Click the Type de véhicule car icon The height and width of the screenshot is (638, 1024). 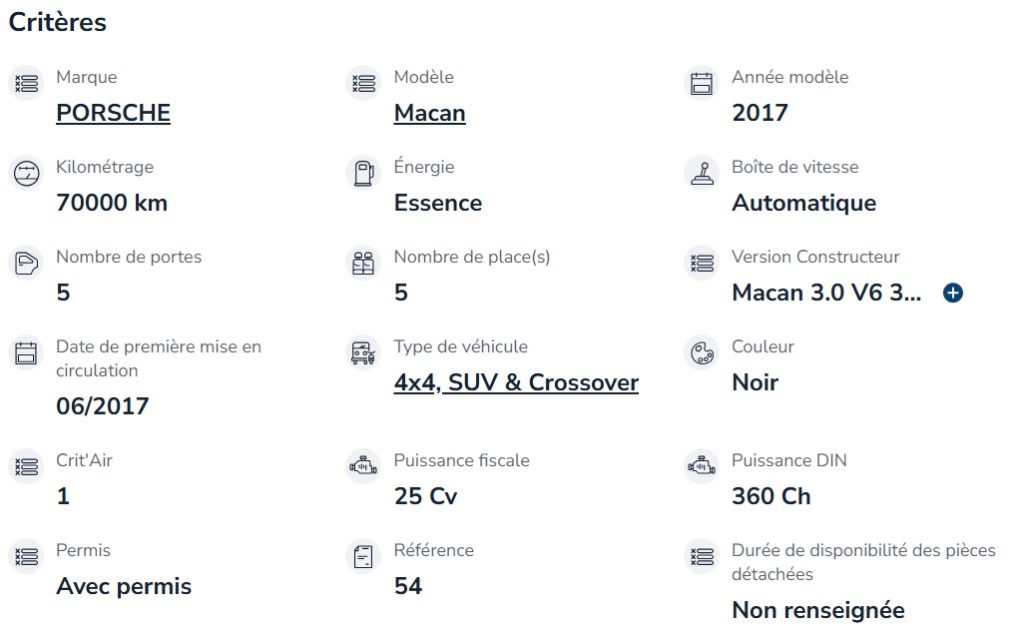(364, 353)
